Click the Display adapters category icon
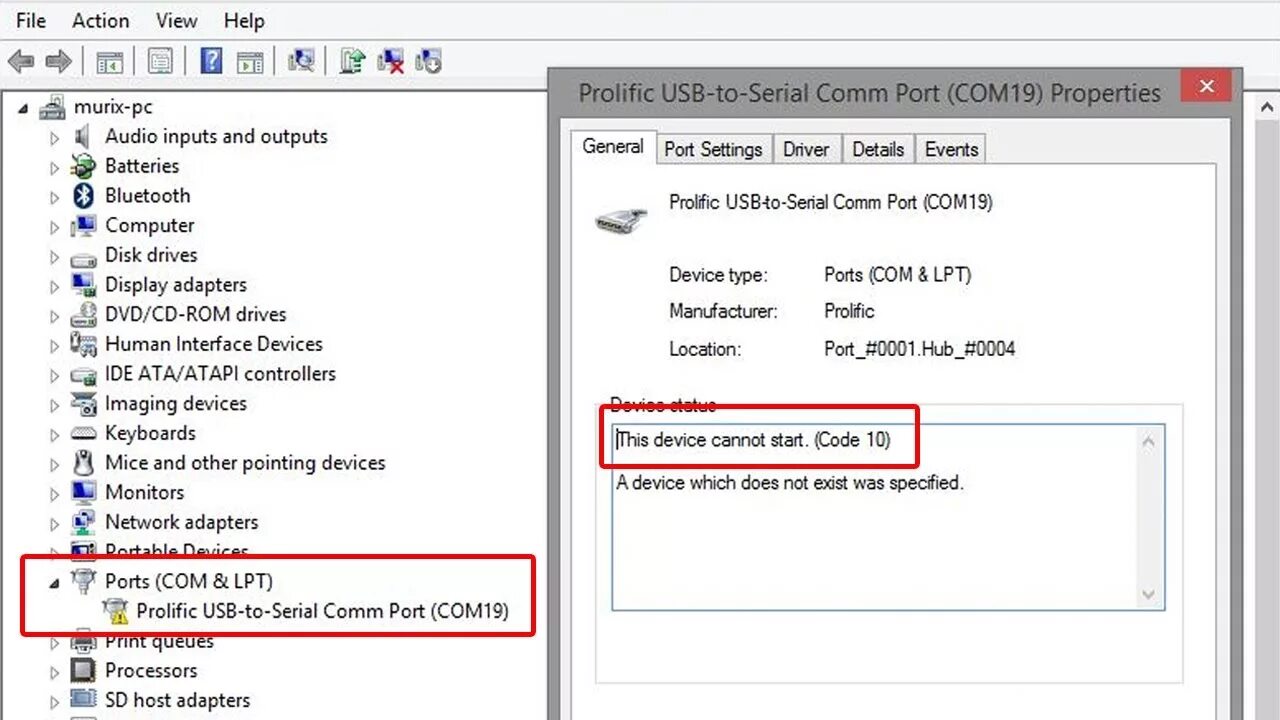The height and width of the screenshot is (720, 1280). tap(84, 285)
